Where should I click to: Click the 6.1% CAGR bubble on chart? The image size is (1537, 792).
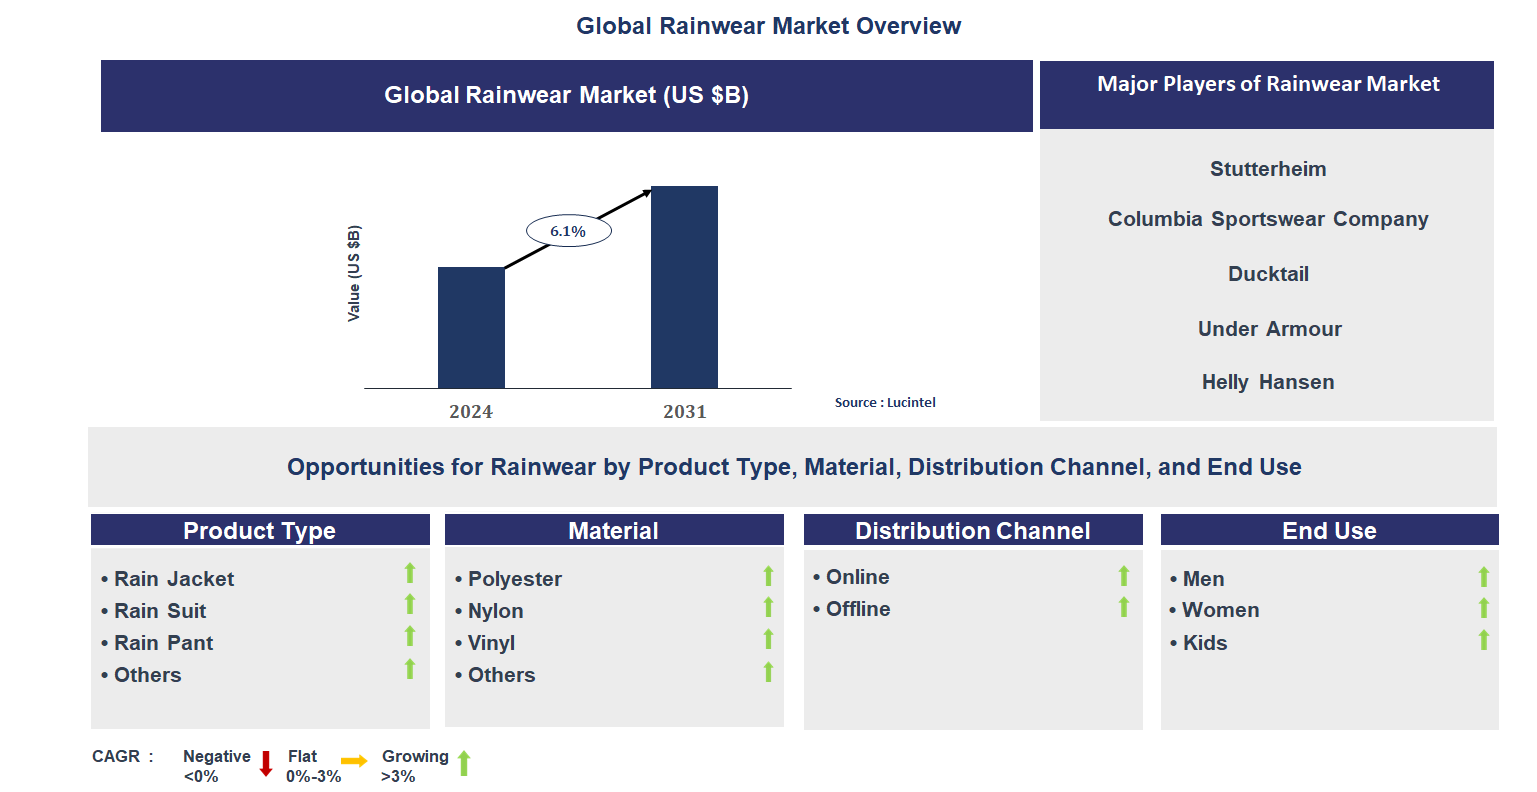[x=568, y=229]
